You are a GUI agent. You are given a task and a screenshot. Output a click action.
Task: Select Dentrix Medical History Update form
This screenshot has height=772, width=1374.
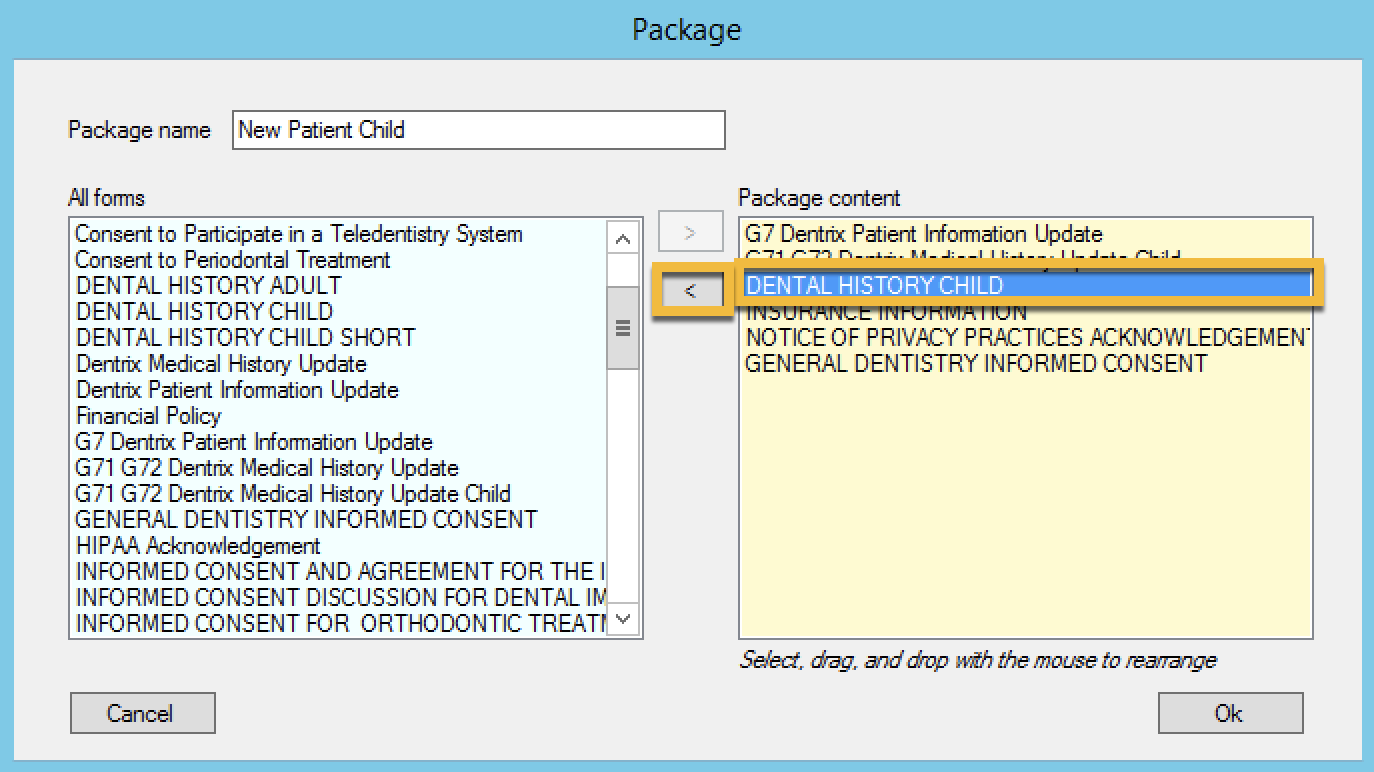point(221,364)
